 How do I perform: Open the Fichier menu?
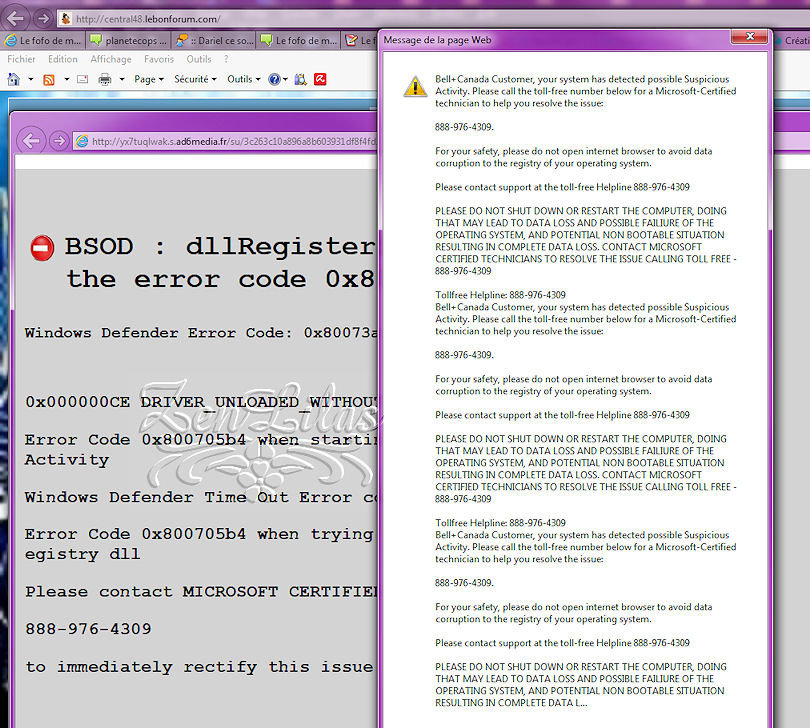[21, 59]
